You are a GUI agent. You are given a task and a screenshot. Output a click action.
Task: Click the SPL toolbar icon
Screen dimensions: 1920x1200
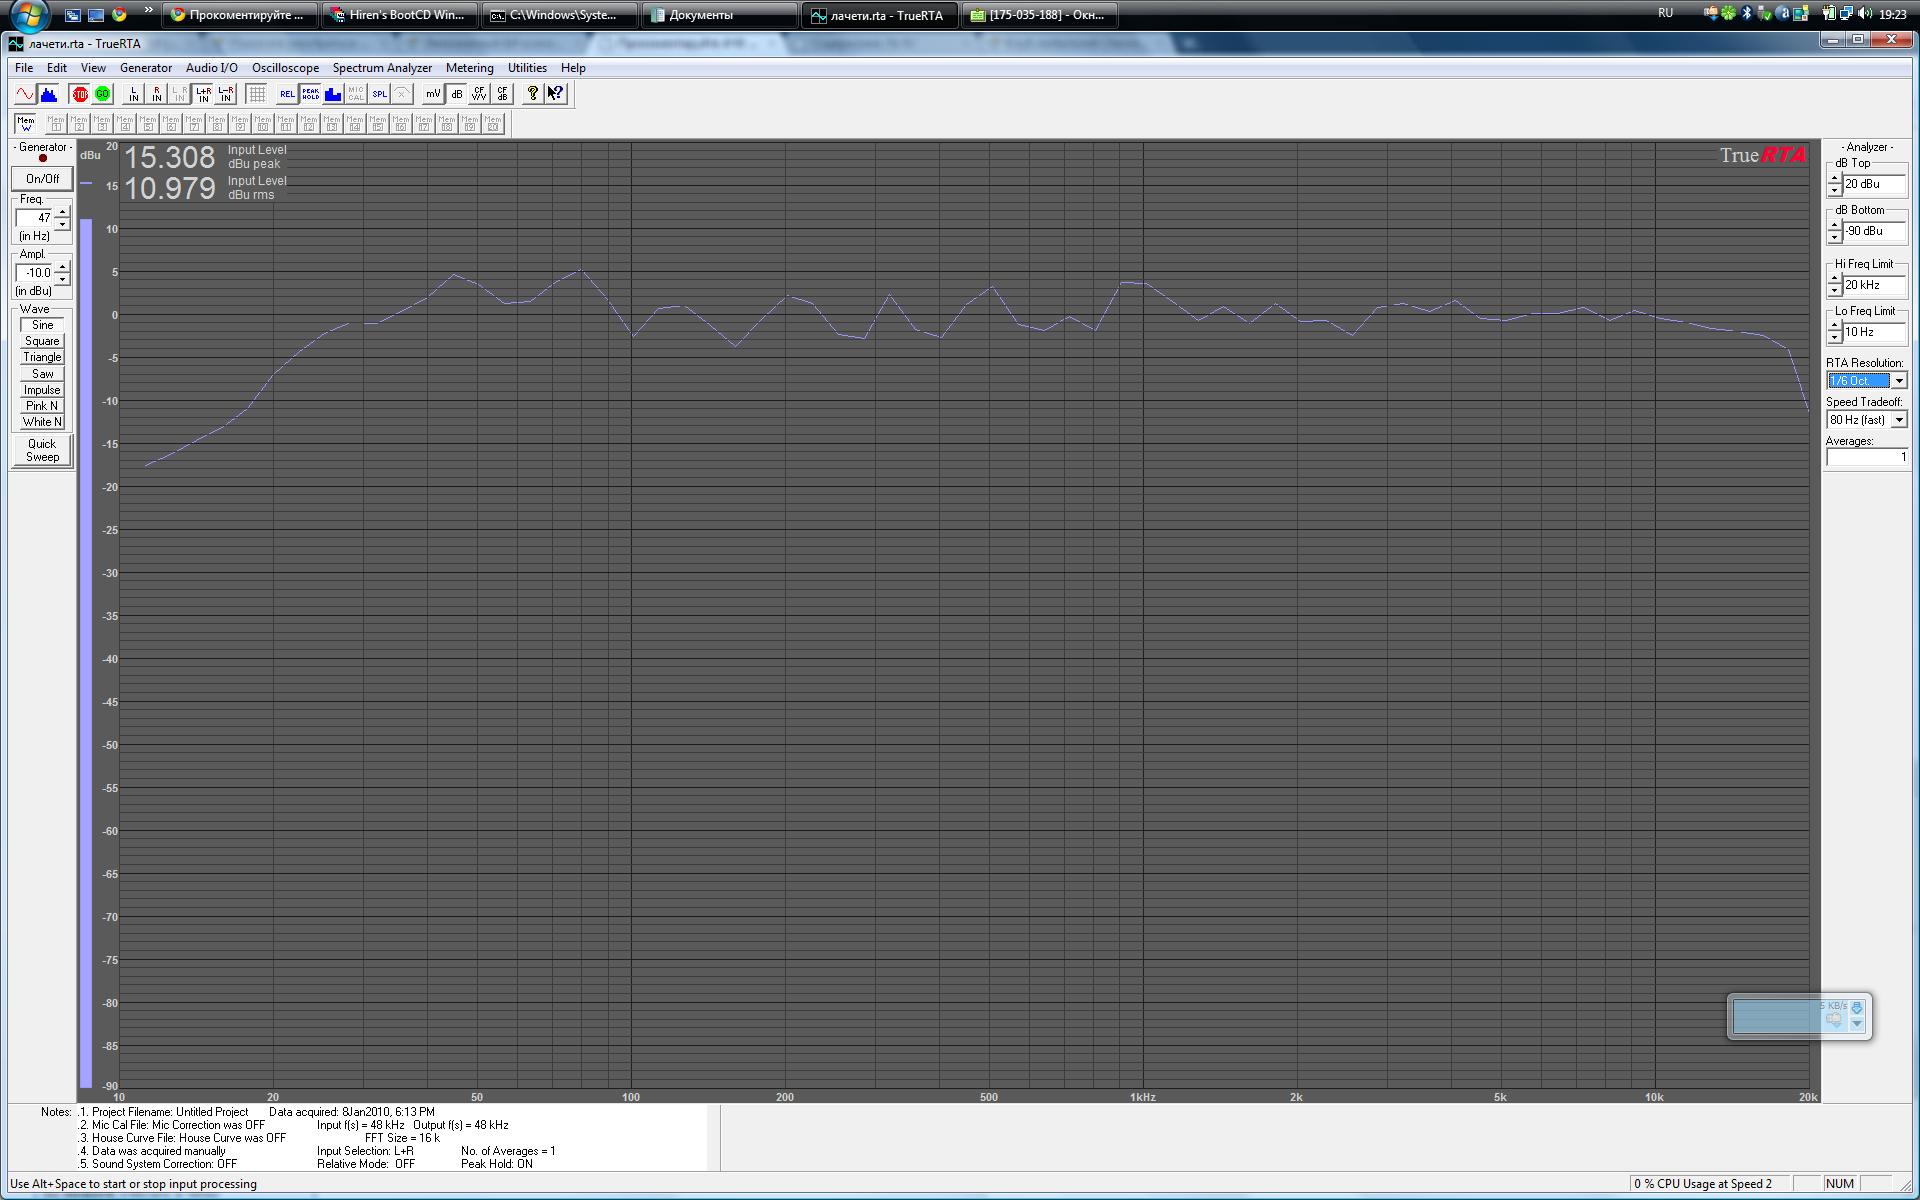pos(379,94)
